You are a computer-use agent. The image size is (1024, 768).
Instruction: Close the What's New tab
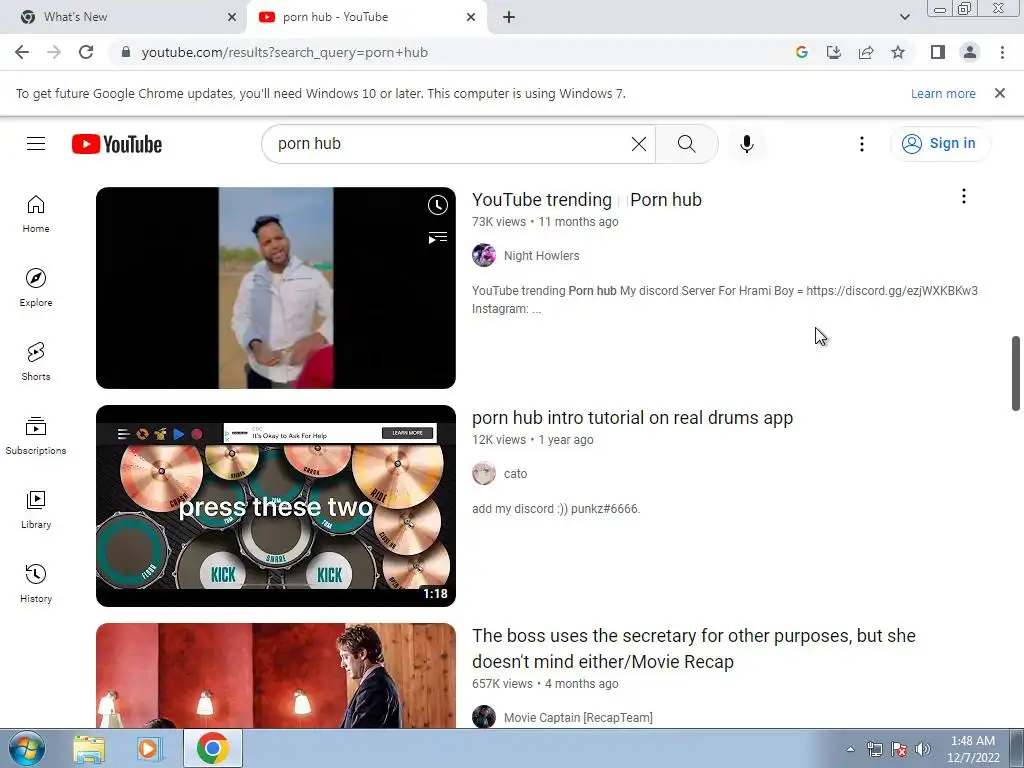[232, 17]
